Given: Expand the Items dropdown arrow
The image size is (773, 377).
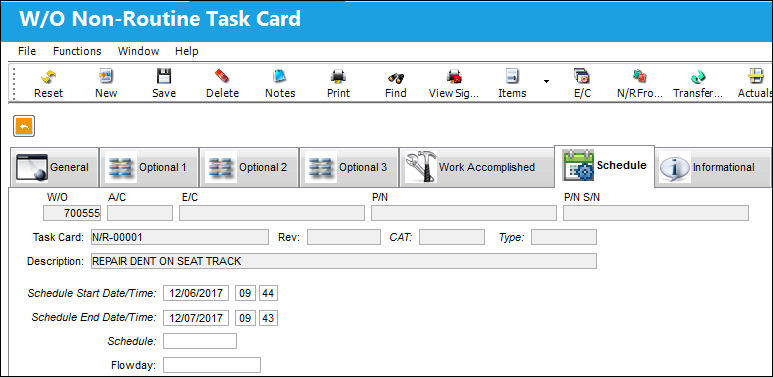Looking at the screenshot, I should coord(546,81).
